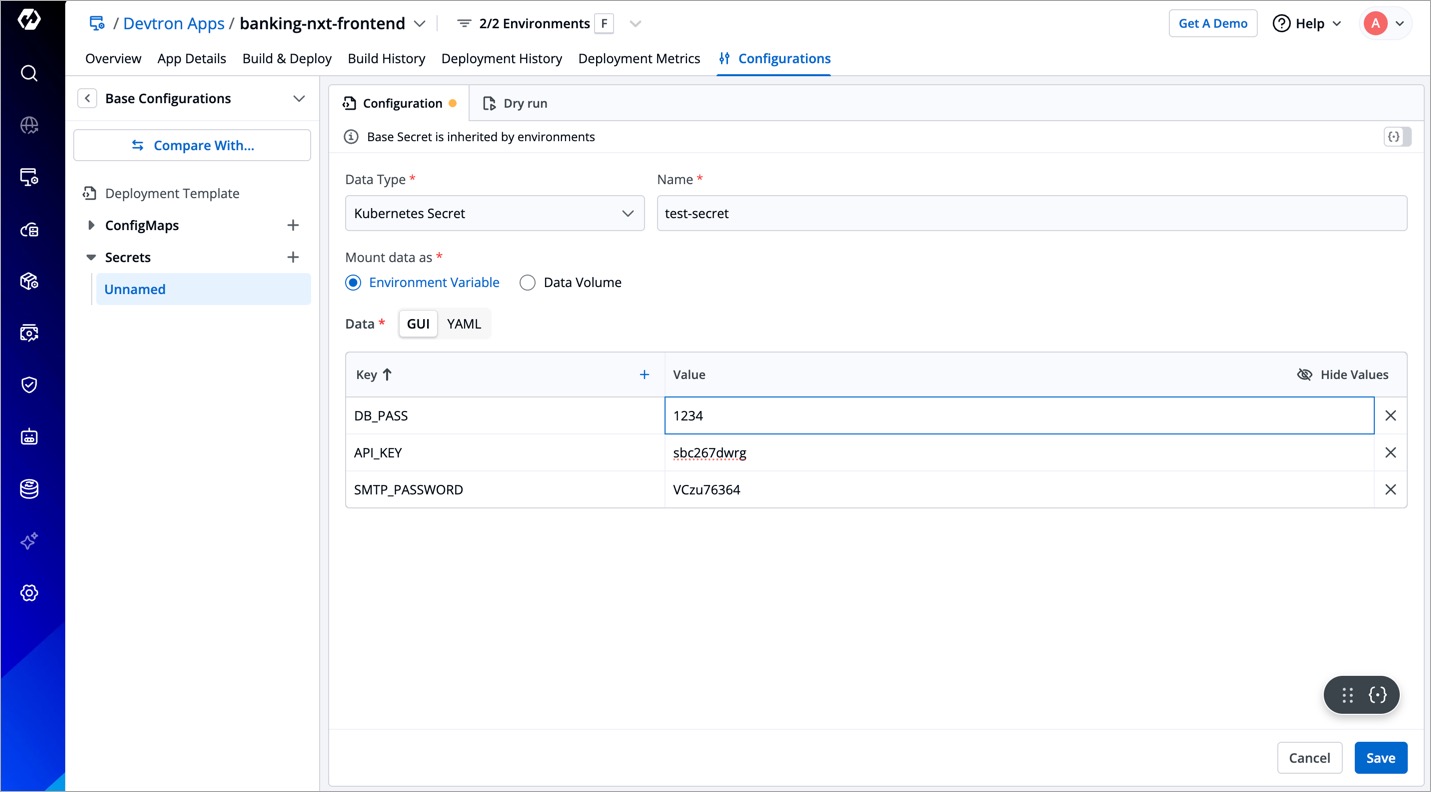Add a new ConfigMap with plus icon
Viewport: 1431px width, 792px height.
click(x=293, y=225)
